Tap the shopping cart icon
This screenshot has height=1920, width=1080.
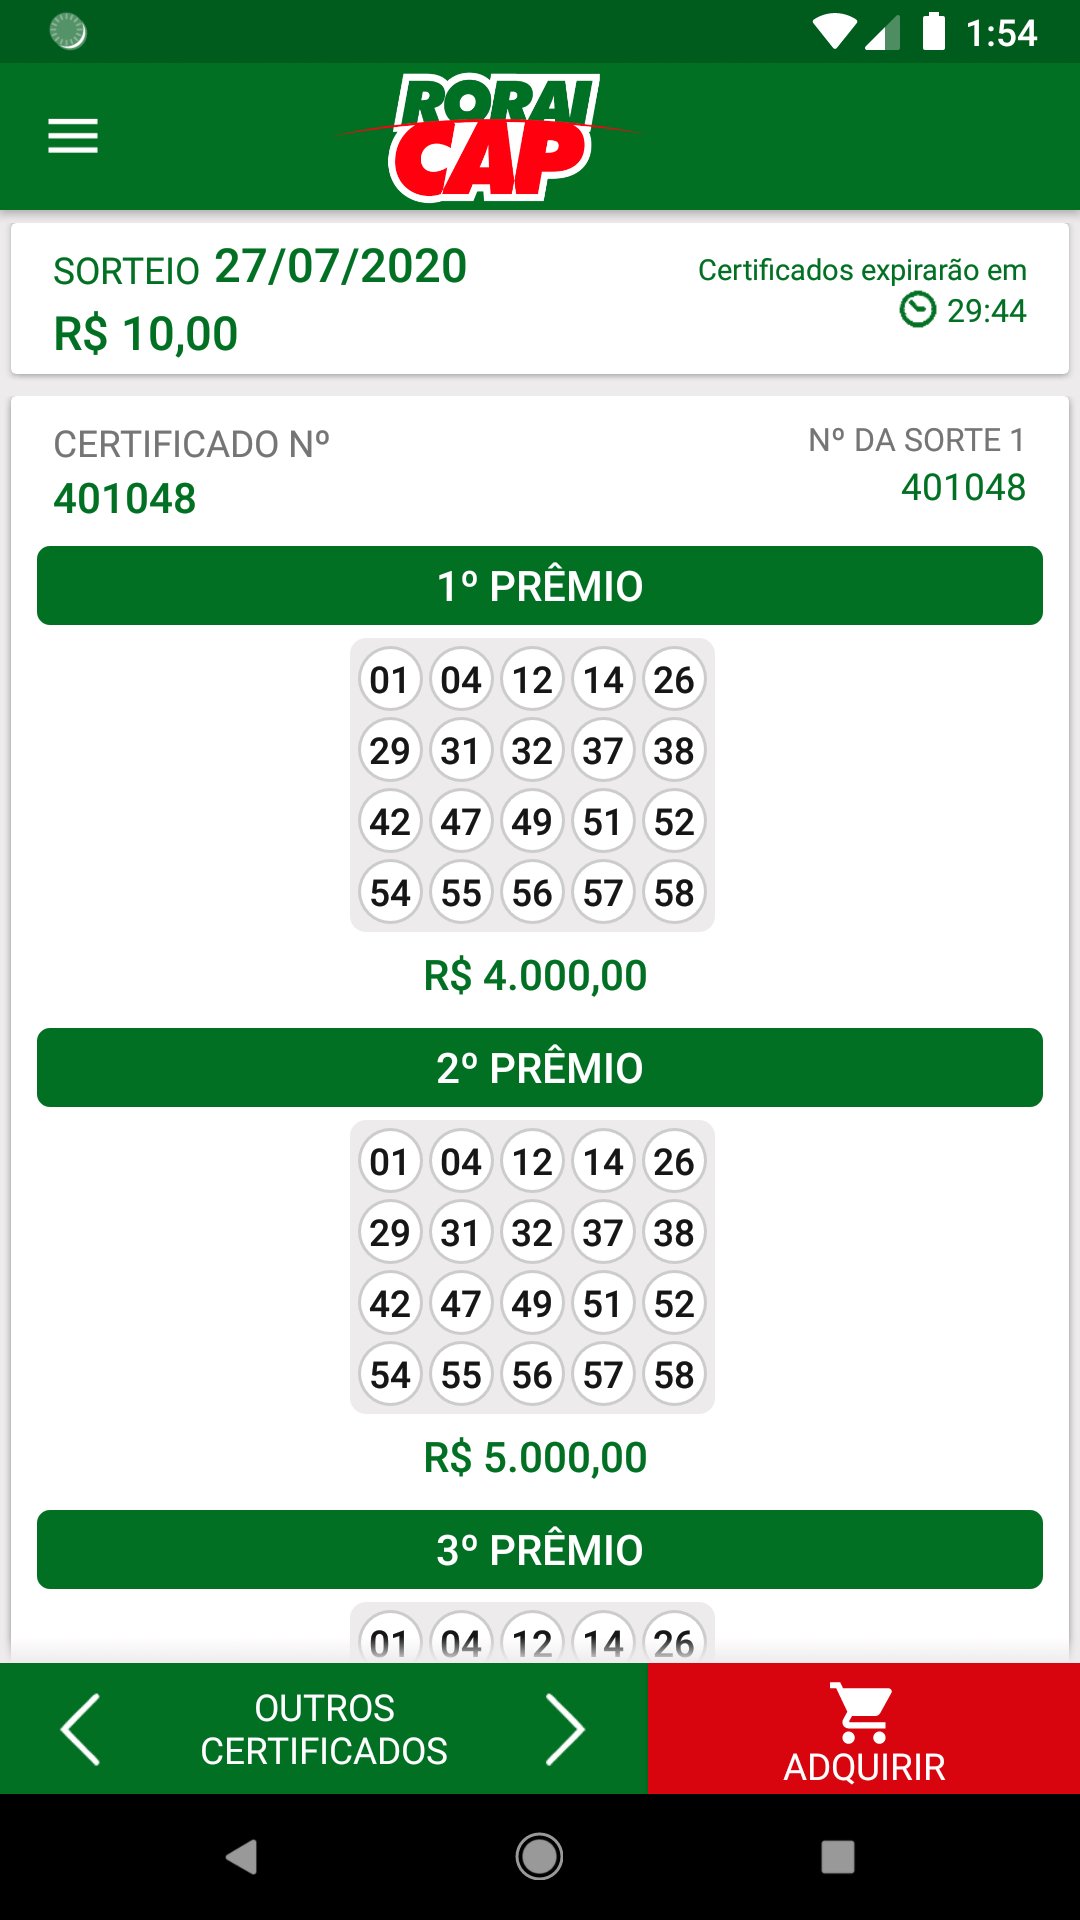(863, 1711)
